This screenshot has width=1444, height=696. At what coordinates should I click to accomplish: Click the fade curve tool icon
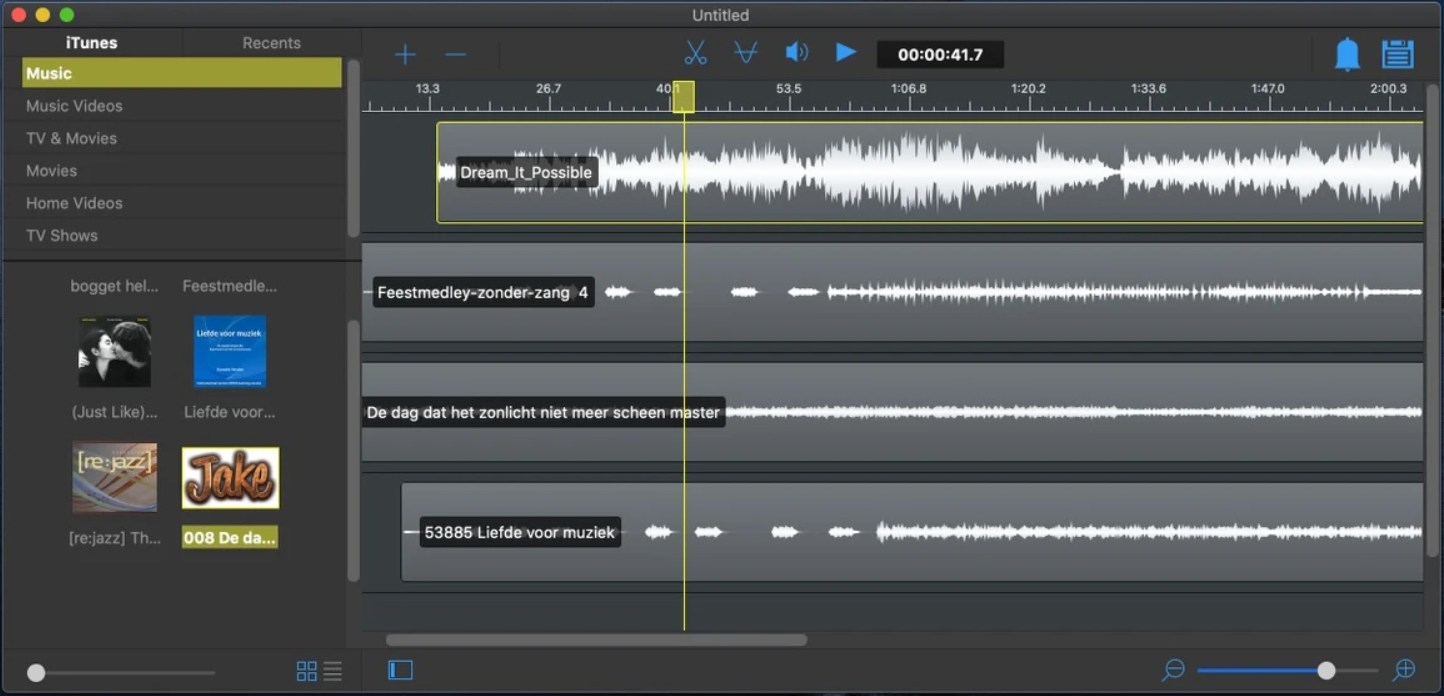[x=746, y=53]
